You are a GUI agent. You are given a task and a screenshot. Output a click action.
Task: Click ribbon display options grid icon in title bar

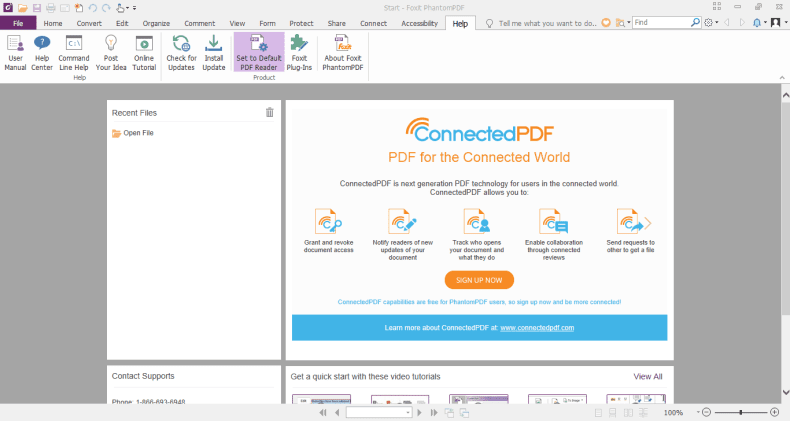(x=717, y=7)
